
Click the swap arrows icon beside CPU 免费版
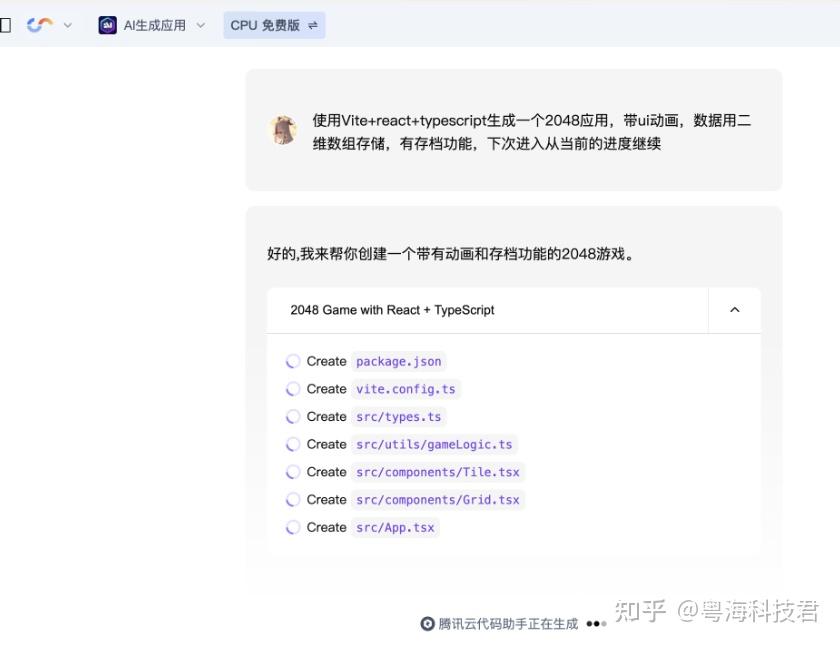point(311,24)
